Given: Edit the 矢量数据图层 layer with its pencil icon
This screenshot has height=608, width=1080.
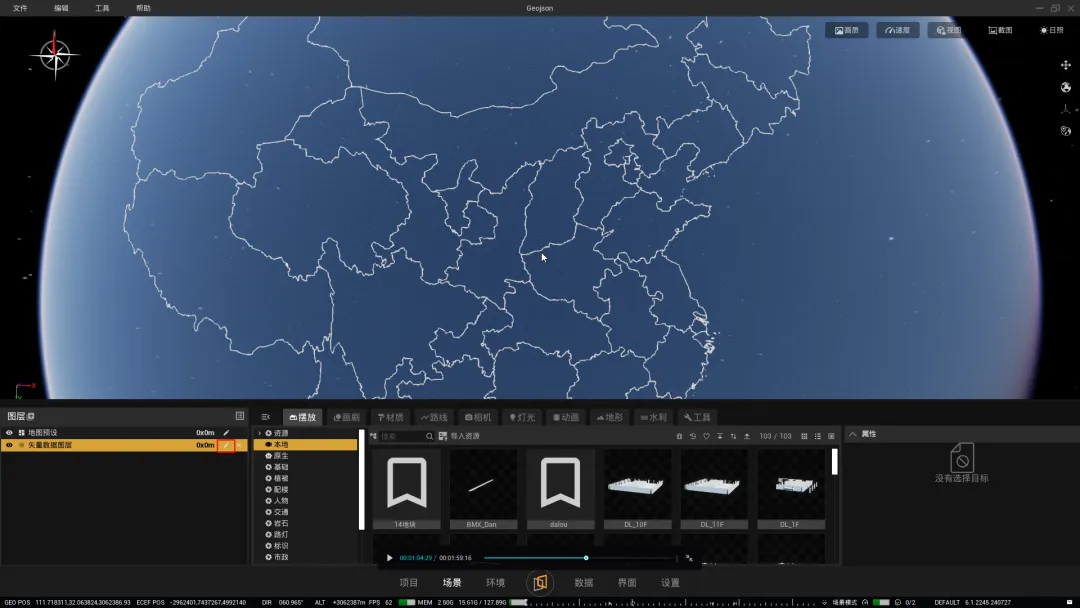Looking at the screenshot, I should (226, 445).
